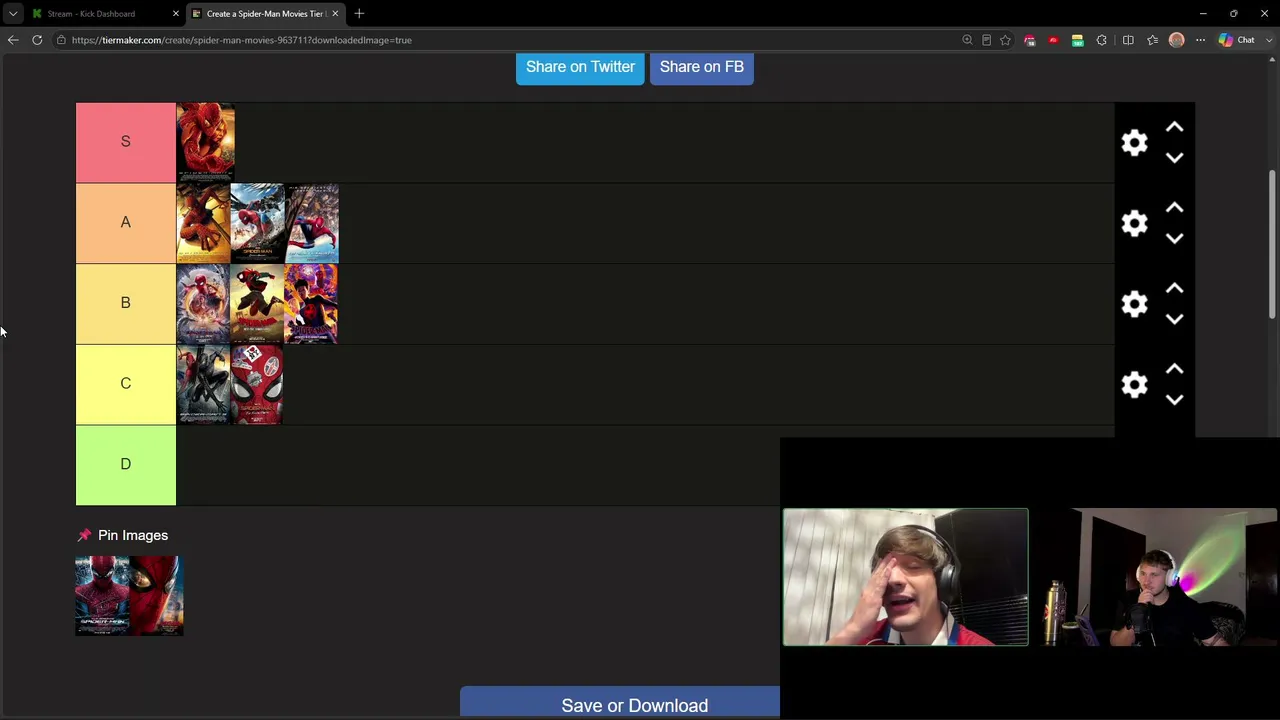
Task: Select the middle poster in A tier
Action: click(257, 223)
